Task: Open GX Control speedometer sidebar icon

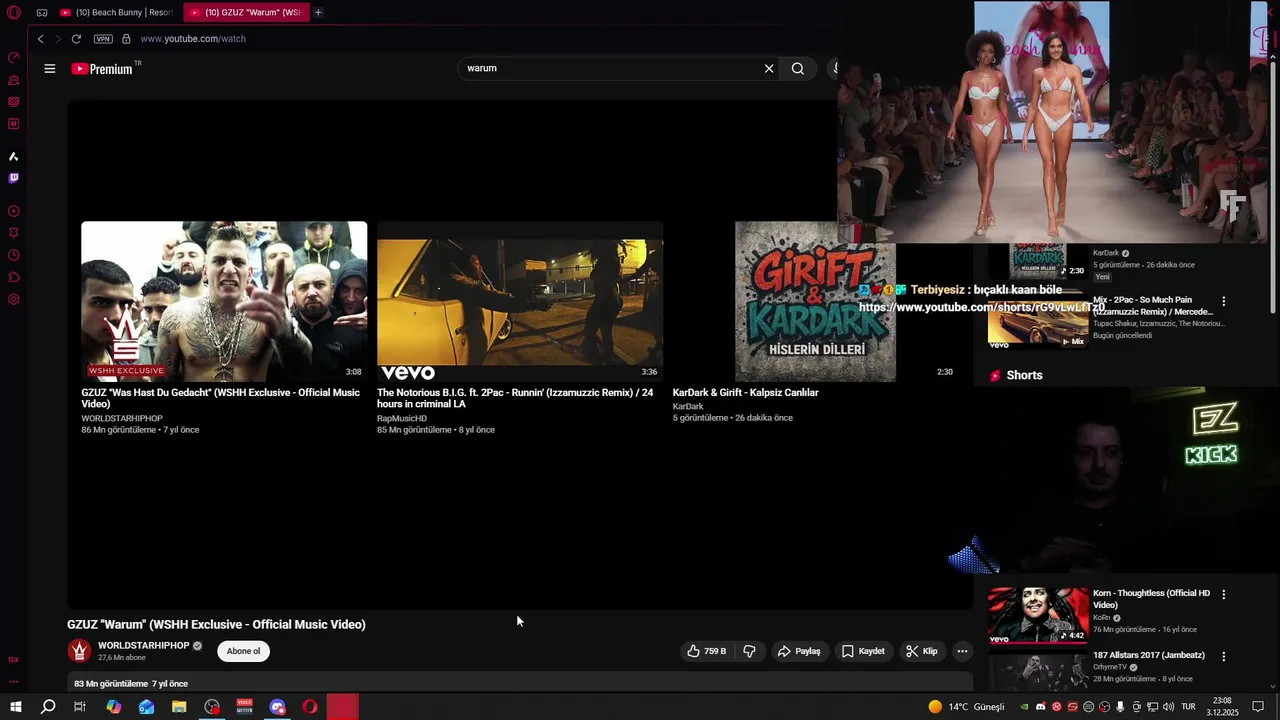Action: coord(14,58)
